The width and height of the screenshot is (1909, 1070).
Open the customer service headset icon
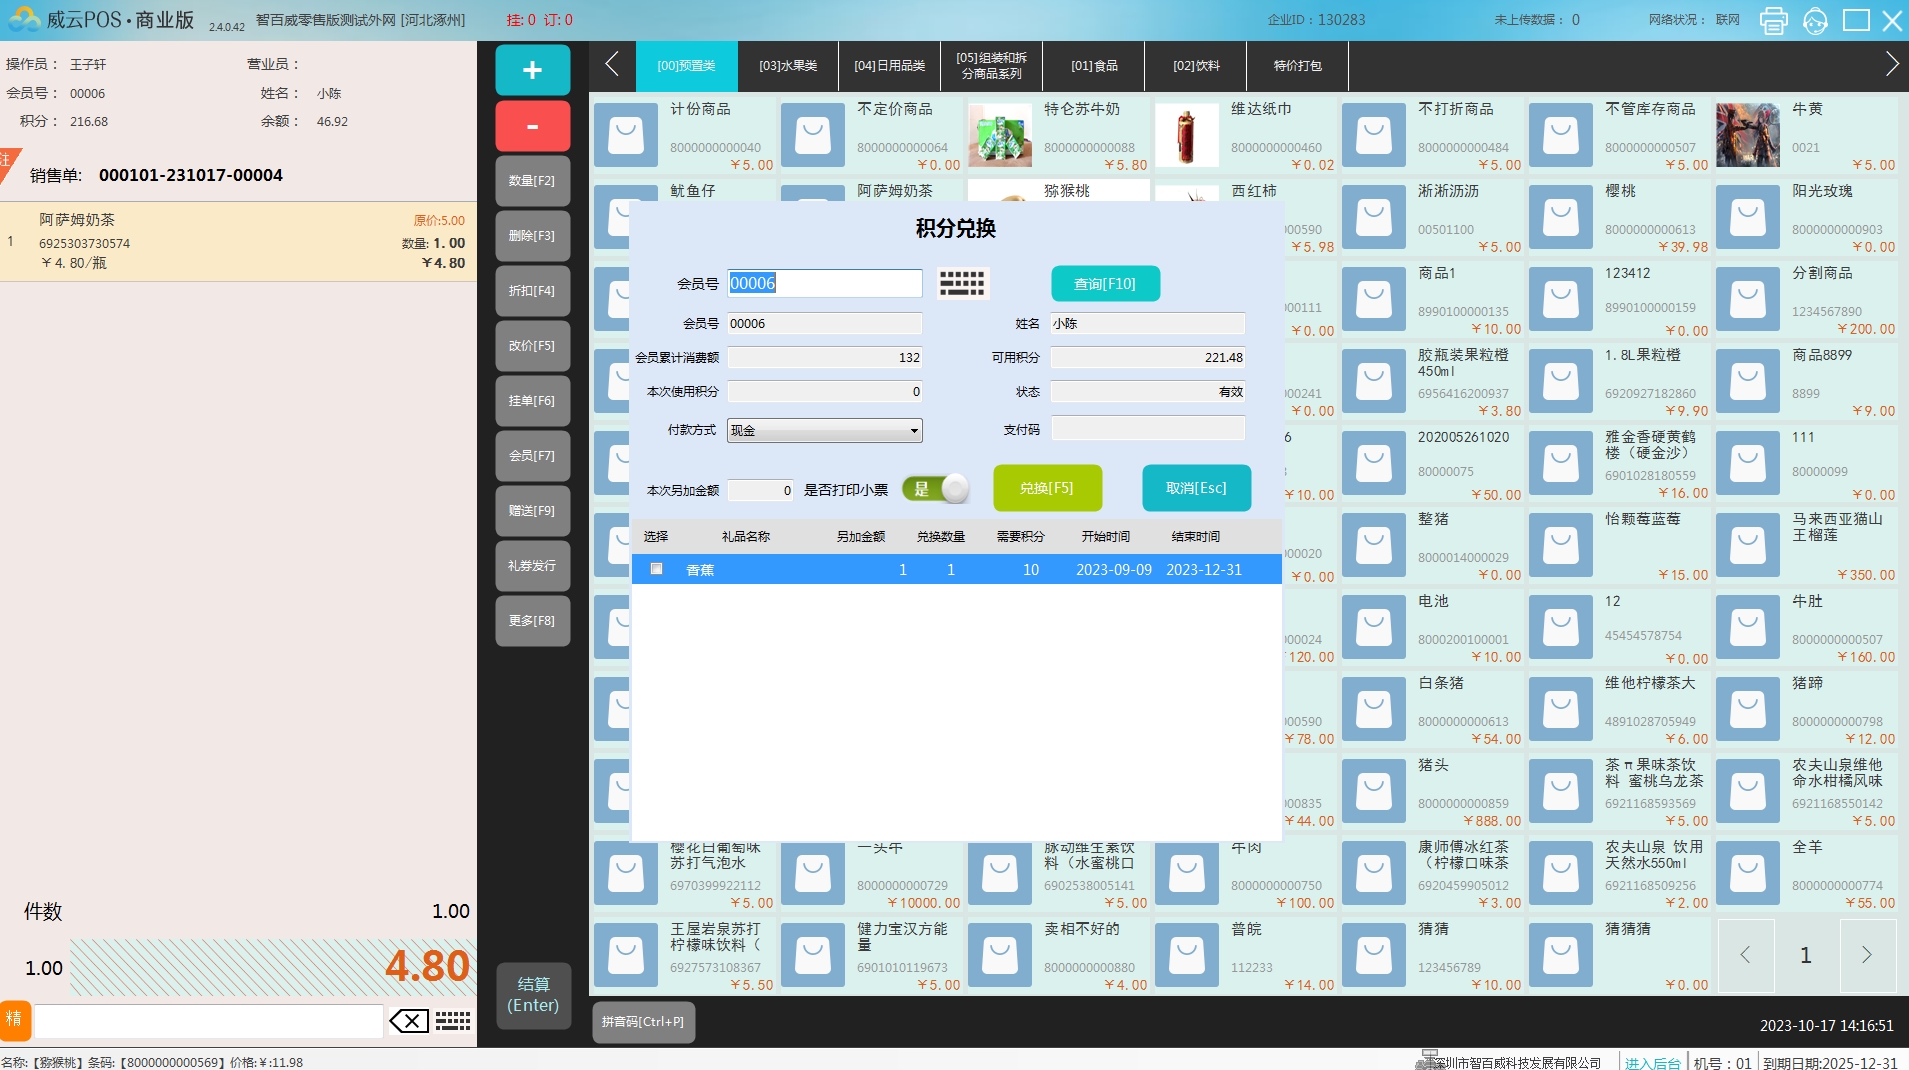[x=1815, y=20]
